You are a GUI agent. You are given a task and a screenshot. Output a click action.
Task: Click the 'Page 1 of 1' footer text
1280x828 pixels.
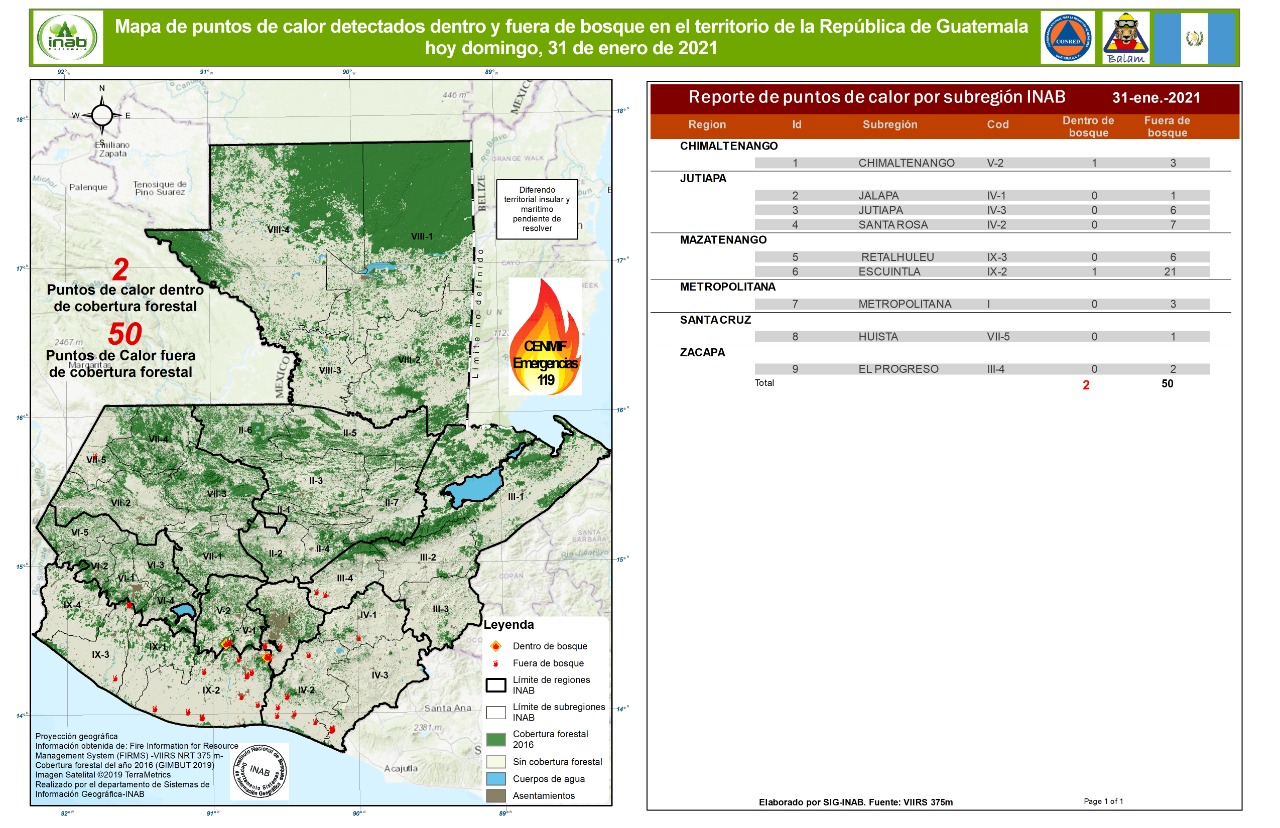pos(1104,801)
